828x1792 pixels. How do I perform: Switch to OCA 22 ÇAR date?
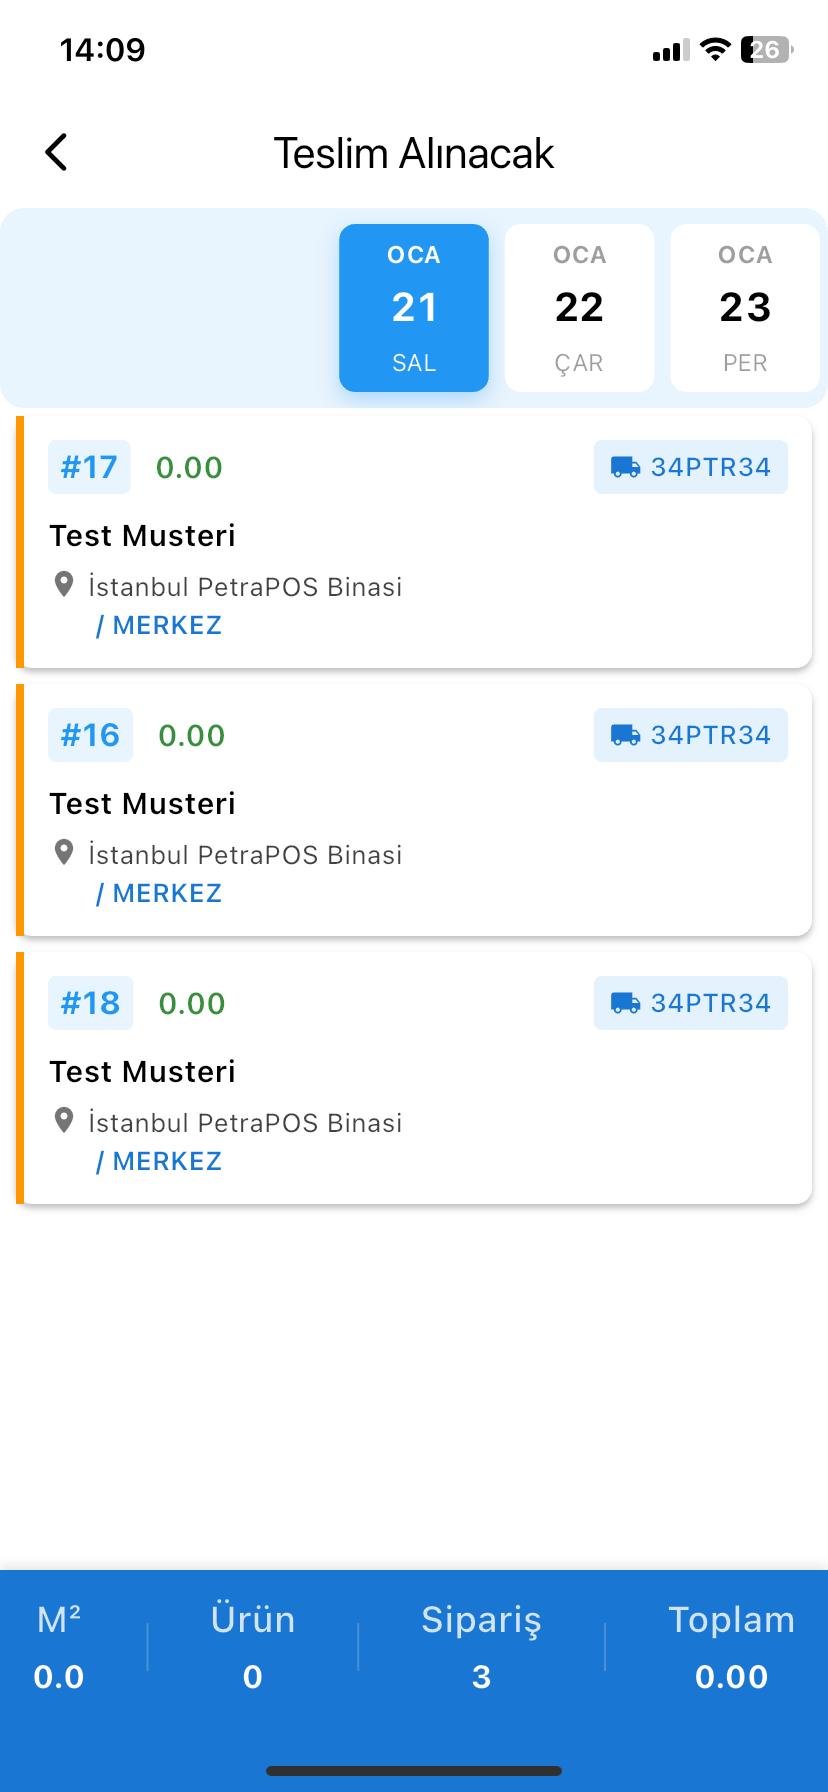[579, 308]
